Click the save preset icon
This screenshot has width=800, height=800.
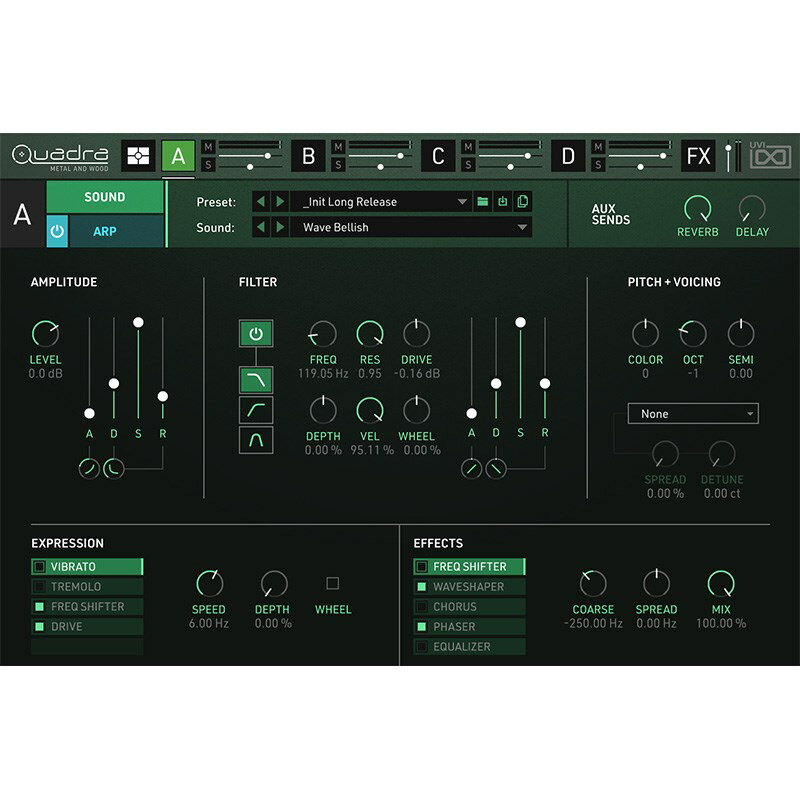pyautogui.click(x=503, y=202)
